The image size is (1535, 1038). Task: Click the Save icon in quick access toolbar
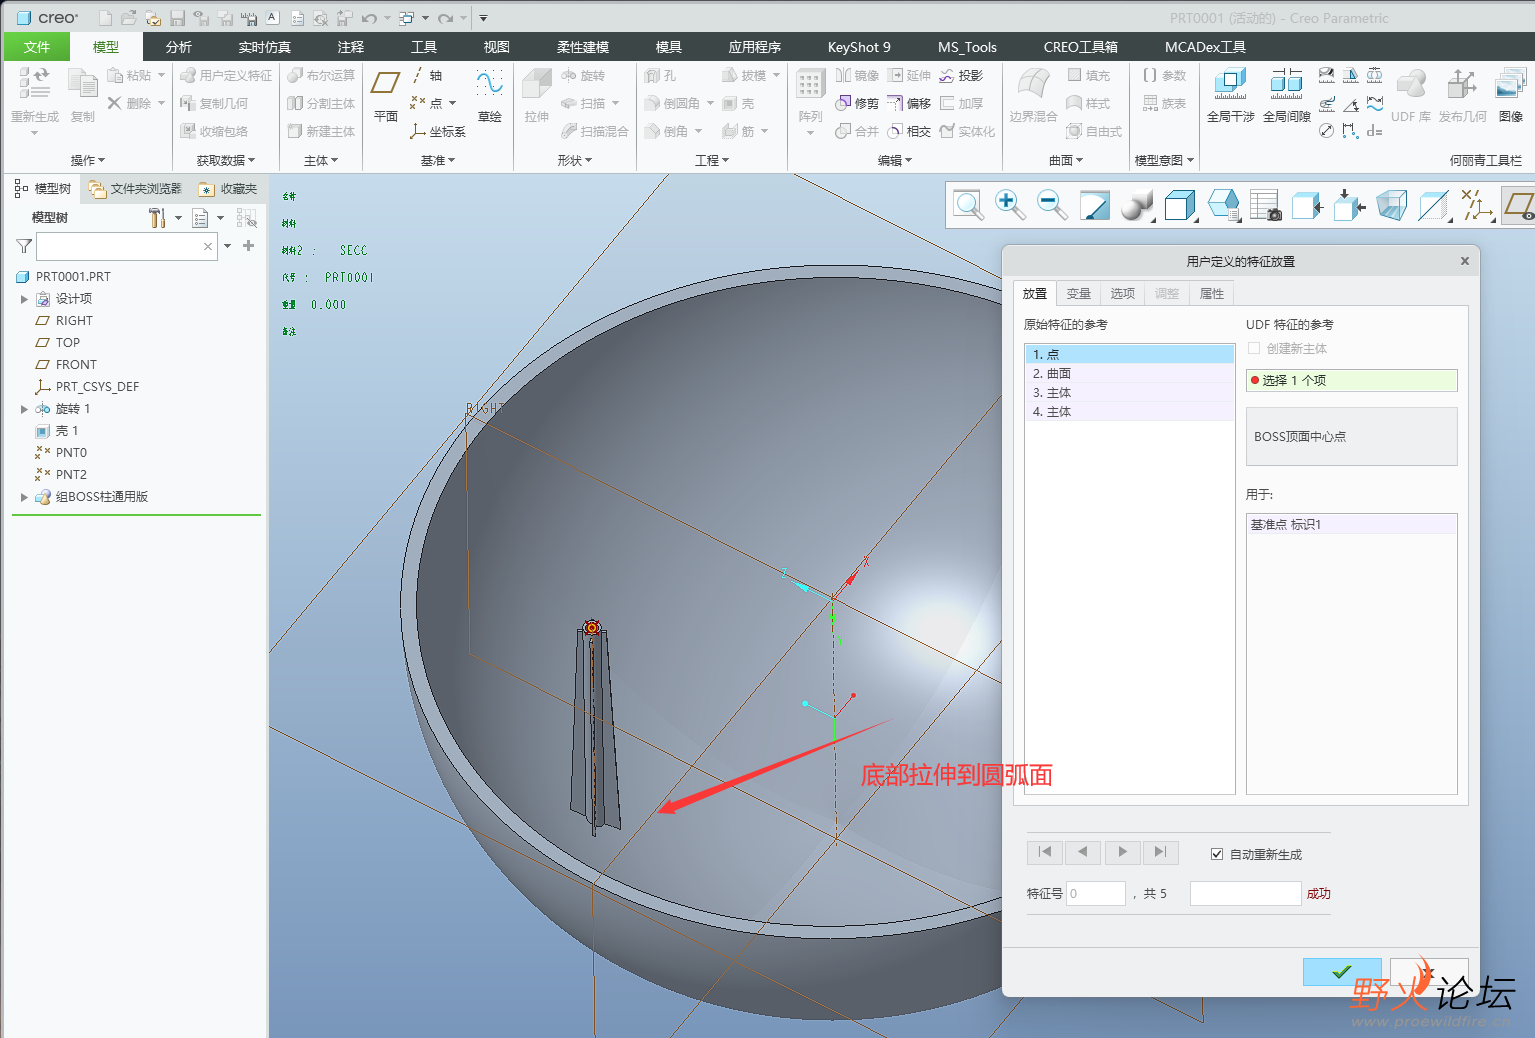point(177,18)
